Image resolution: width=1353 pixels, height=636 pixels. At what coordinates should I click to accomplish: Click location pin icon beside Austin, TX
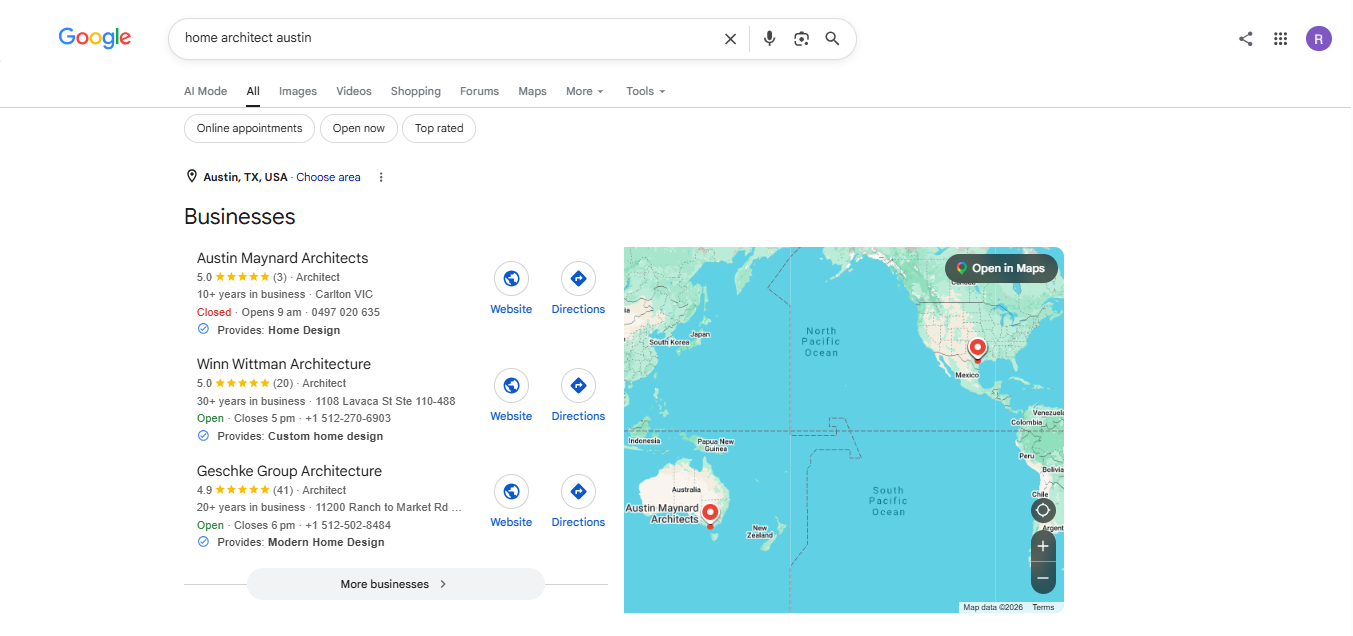point(192,177)
